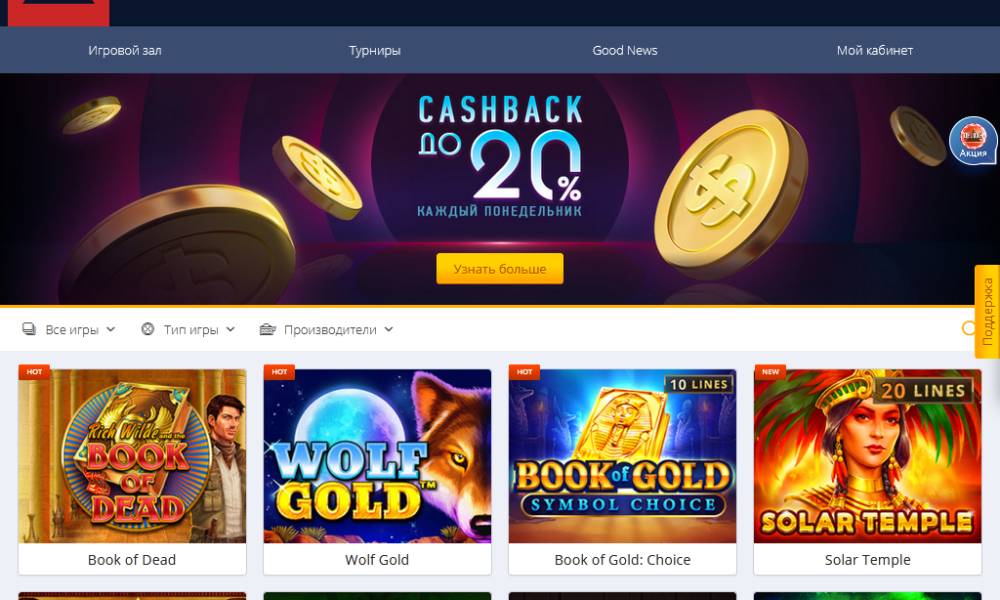
Task: Open the Акция promo badge icon
Action: [x=973, y=140]
